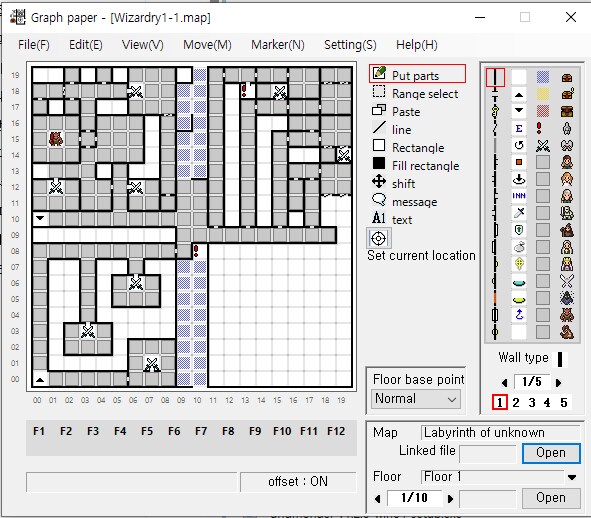Open the Move(M) menu
Image resolution: width=591 pixels, height=518 pixels.
(207, 45)
